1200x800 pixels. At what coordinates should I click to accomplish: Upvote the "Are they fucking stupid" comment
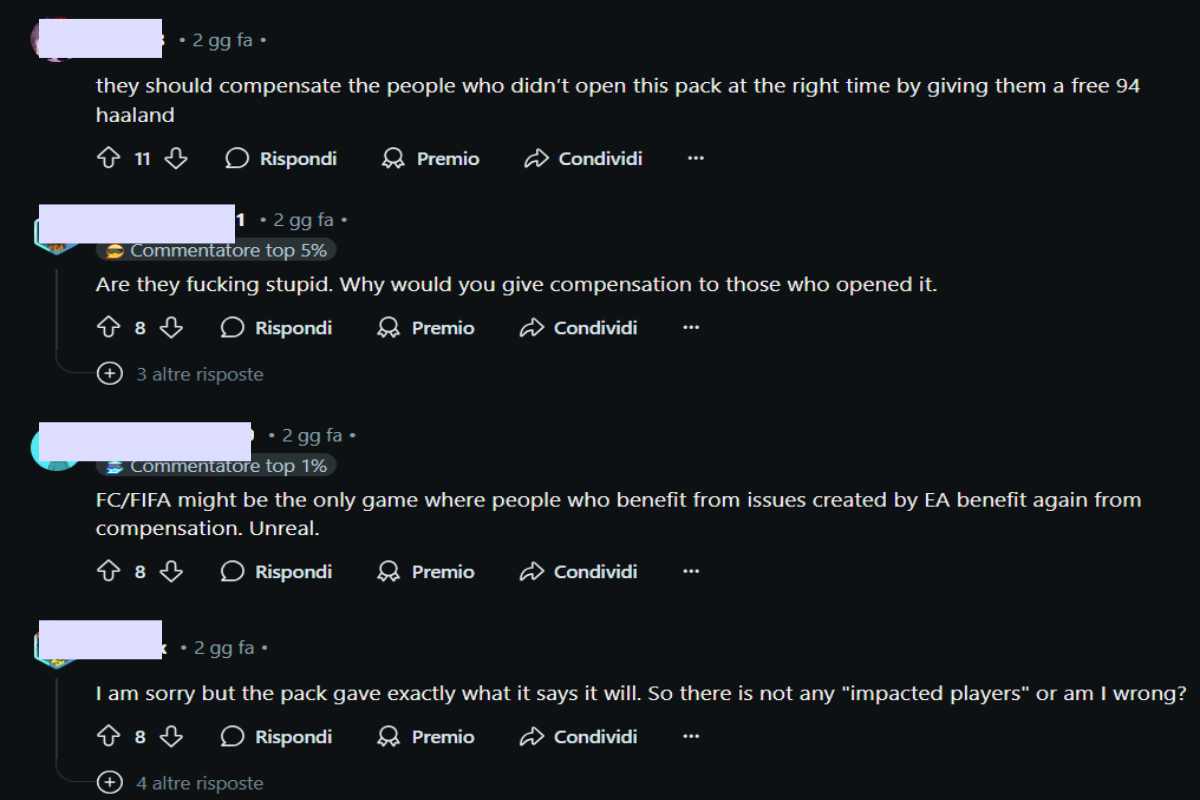pos(108,327)
